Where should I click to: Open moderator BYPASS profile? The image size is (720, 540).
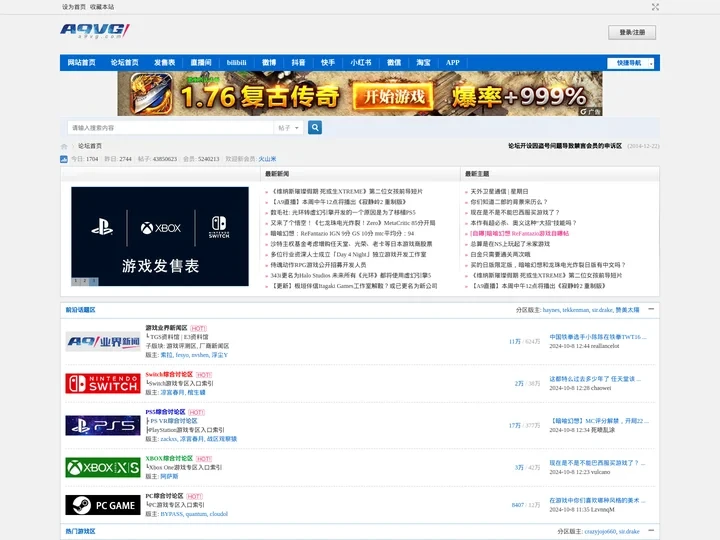[171, 514]
